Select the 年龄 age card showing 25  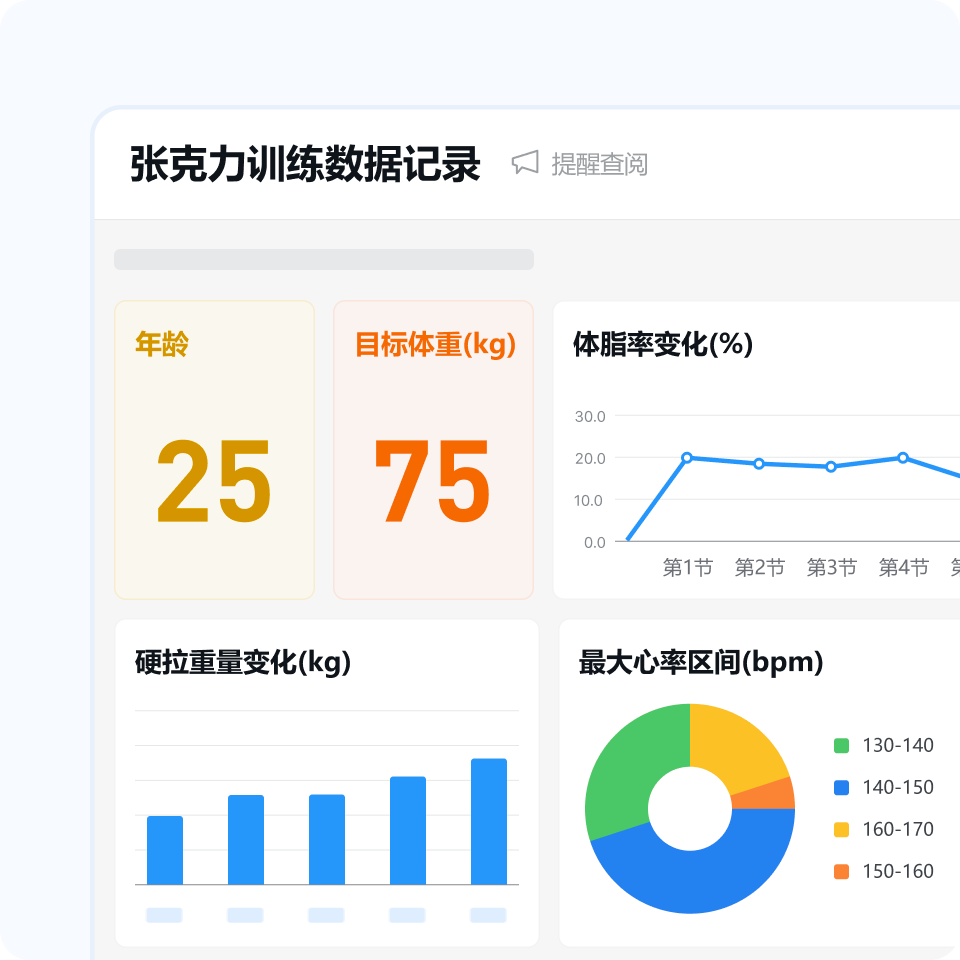click(216, 446)
